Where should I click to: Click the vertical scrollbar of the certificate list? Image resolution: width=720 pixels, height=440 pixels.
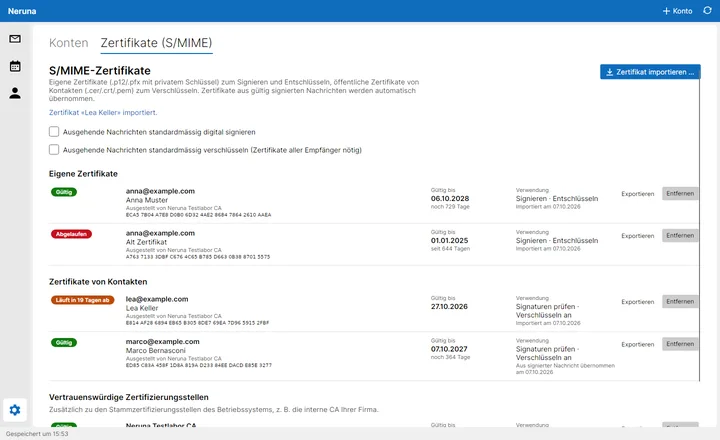[x=700, y=230]
